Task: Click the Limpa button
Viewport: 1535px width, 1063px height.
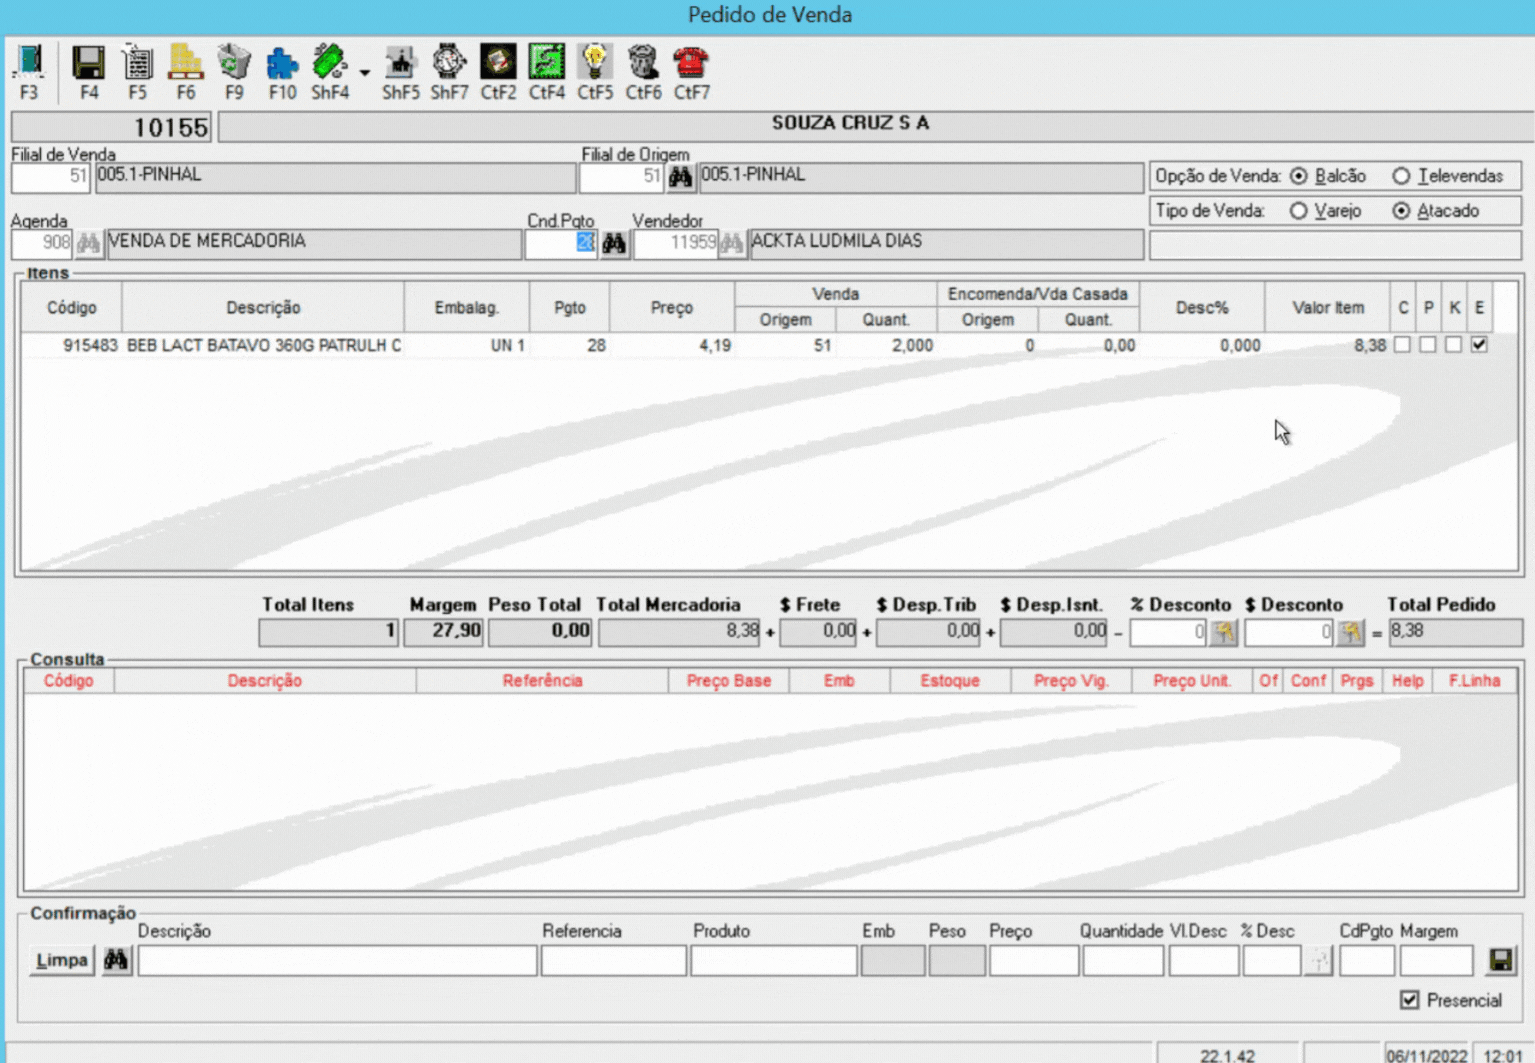Action: tap(62, 960)
